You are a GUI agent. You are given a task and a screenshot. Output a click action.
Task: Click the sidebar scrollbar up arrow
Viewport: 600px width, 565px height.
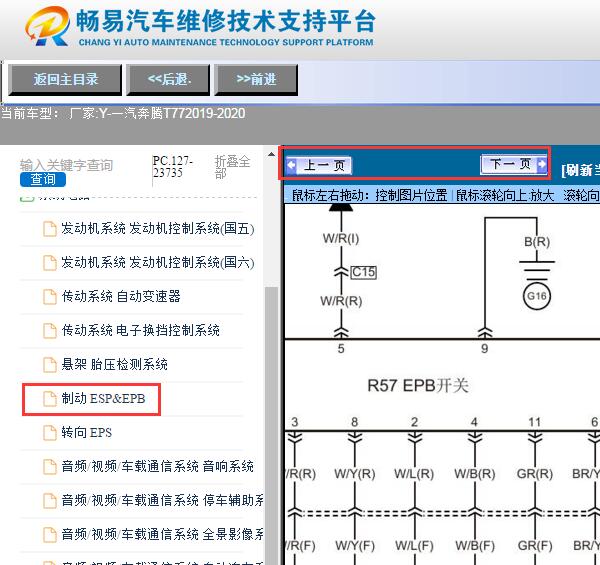click(x=271, y=154)
